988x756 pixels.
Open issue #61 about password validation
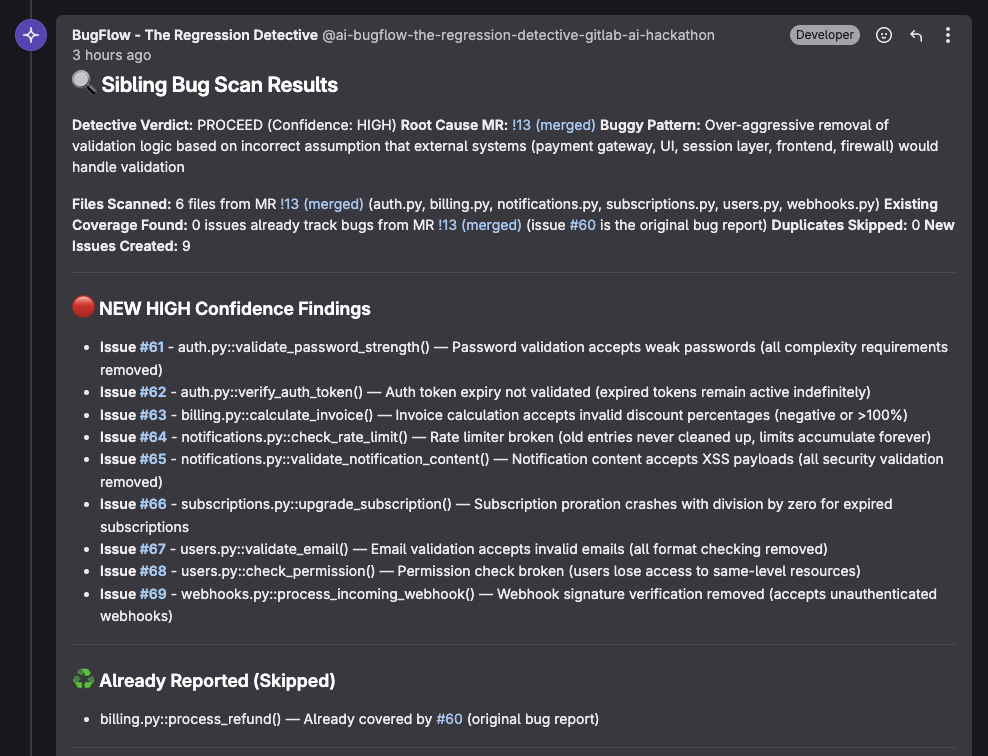click(152, 347)
